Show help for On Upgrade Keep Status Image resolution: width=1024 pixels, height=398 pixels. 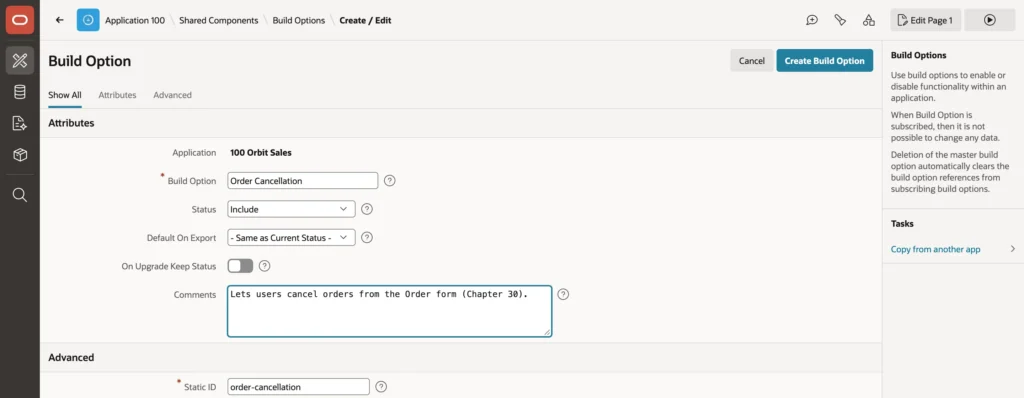[264, 266]
